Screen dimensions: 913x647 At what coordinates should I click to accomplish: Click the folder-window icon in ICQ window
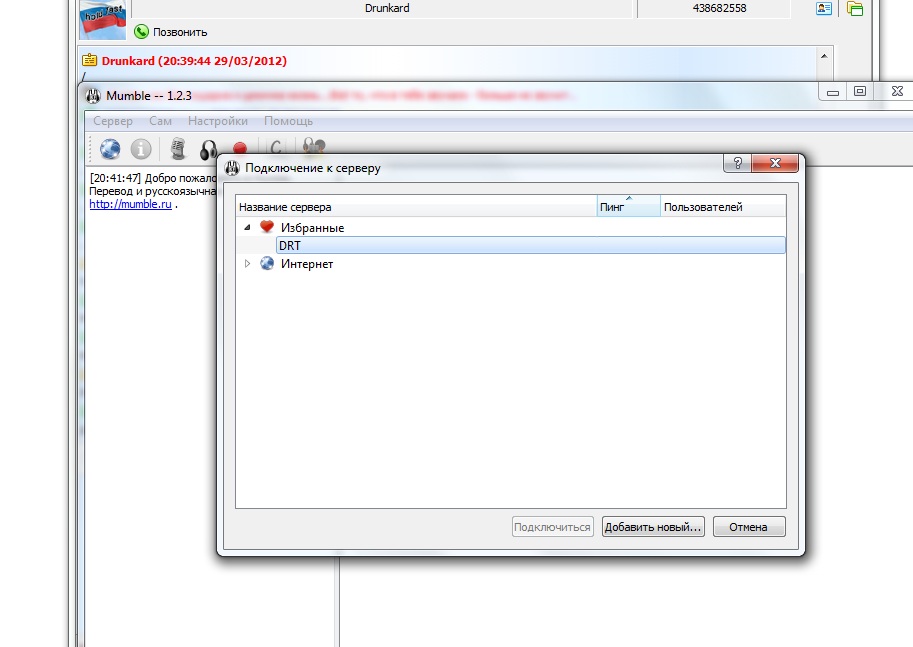point(855,8)
